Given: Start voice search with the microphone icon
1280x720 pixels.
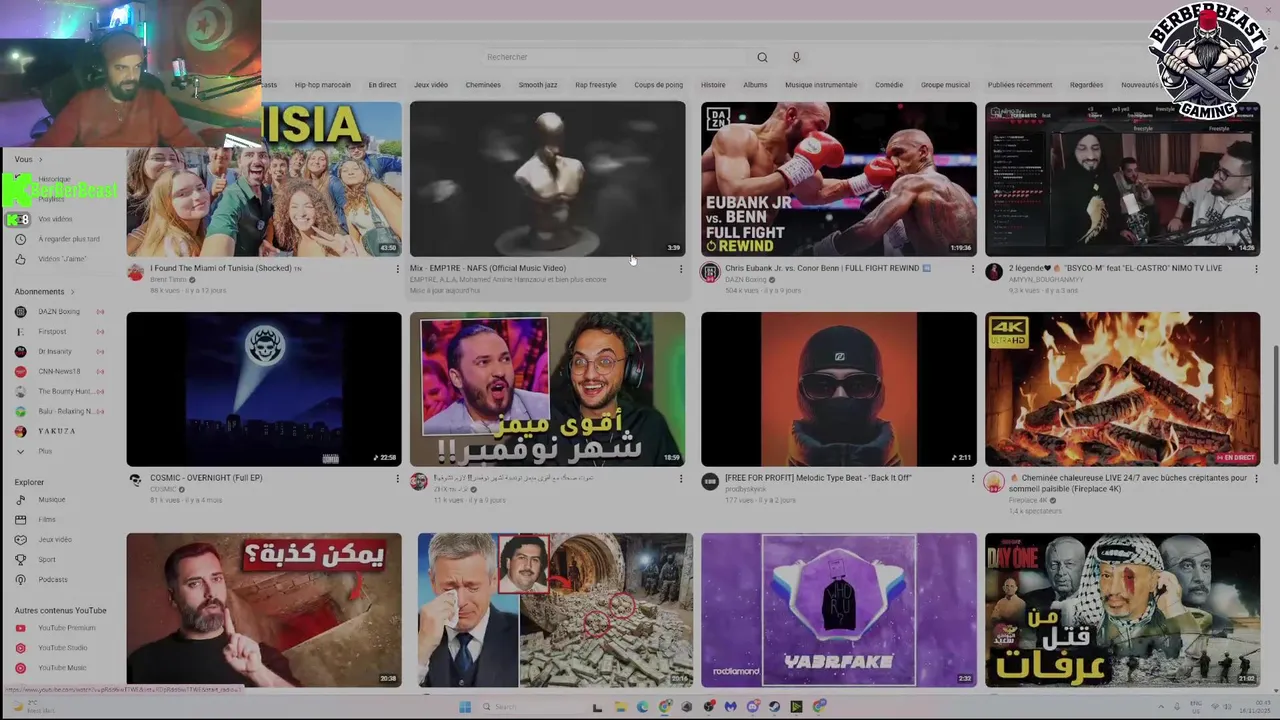Looking at the screenshot, I should point(796,57).
